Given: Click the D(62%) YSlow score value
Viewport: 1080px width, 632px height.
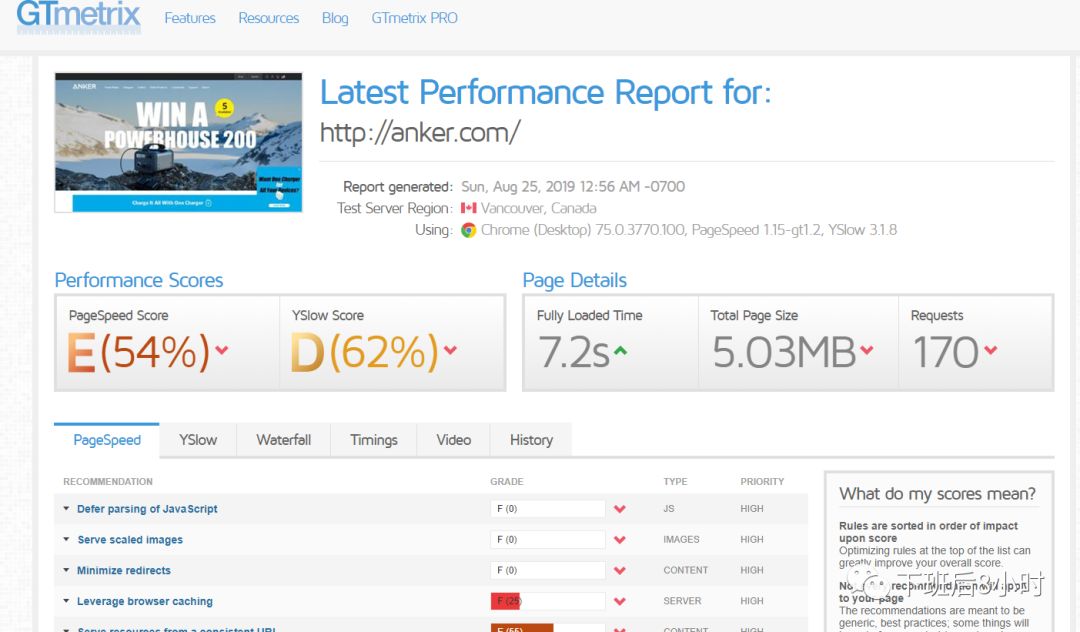Looking at the screenshot, I should [364, 352].
